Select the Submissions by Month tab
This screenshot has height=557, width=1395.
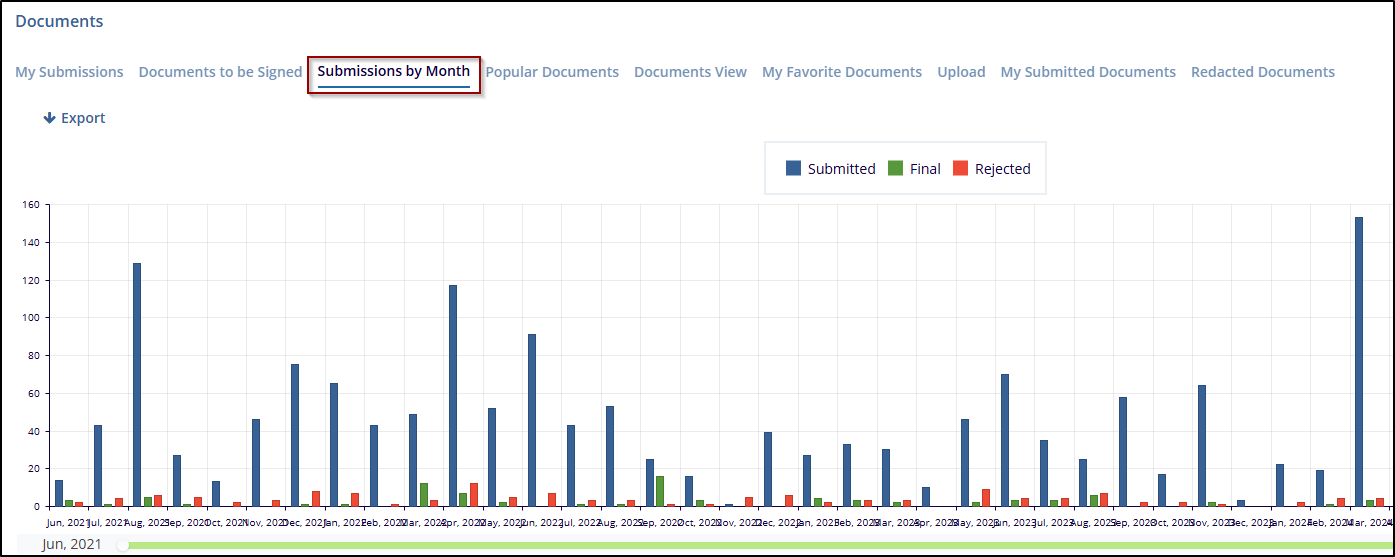pyautogui.click(x=393, y=72)
